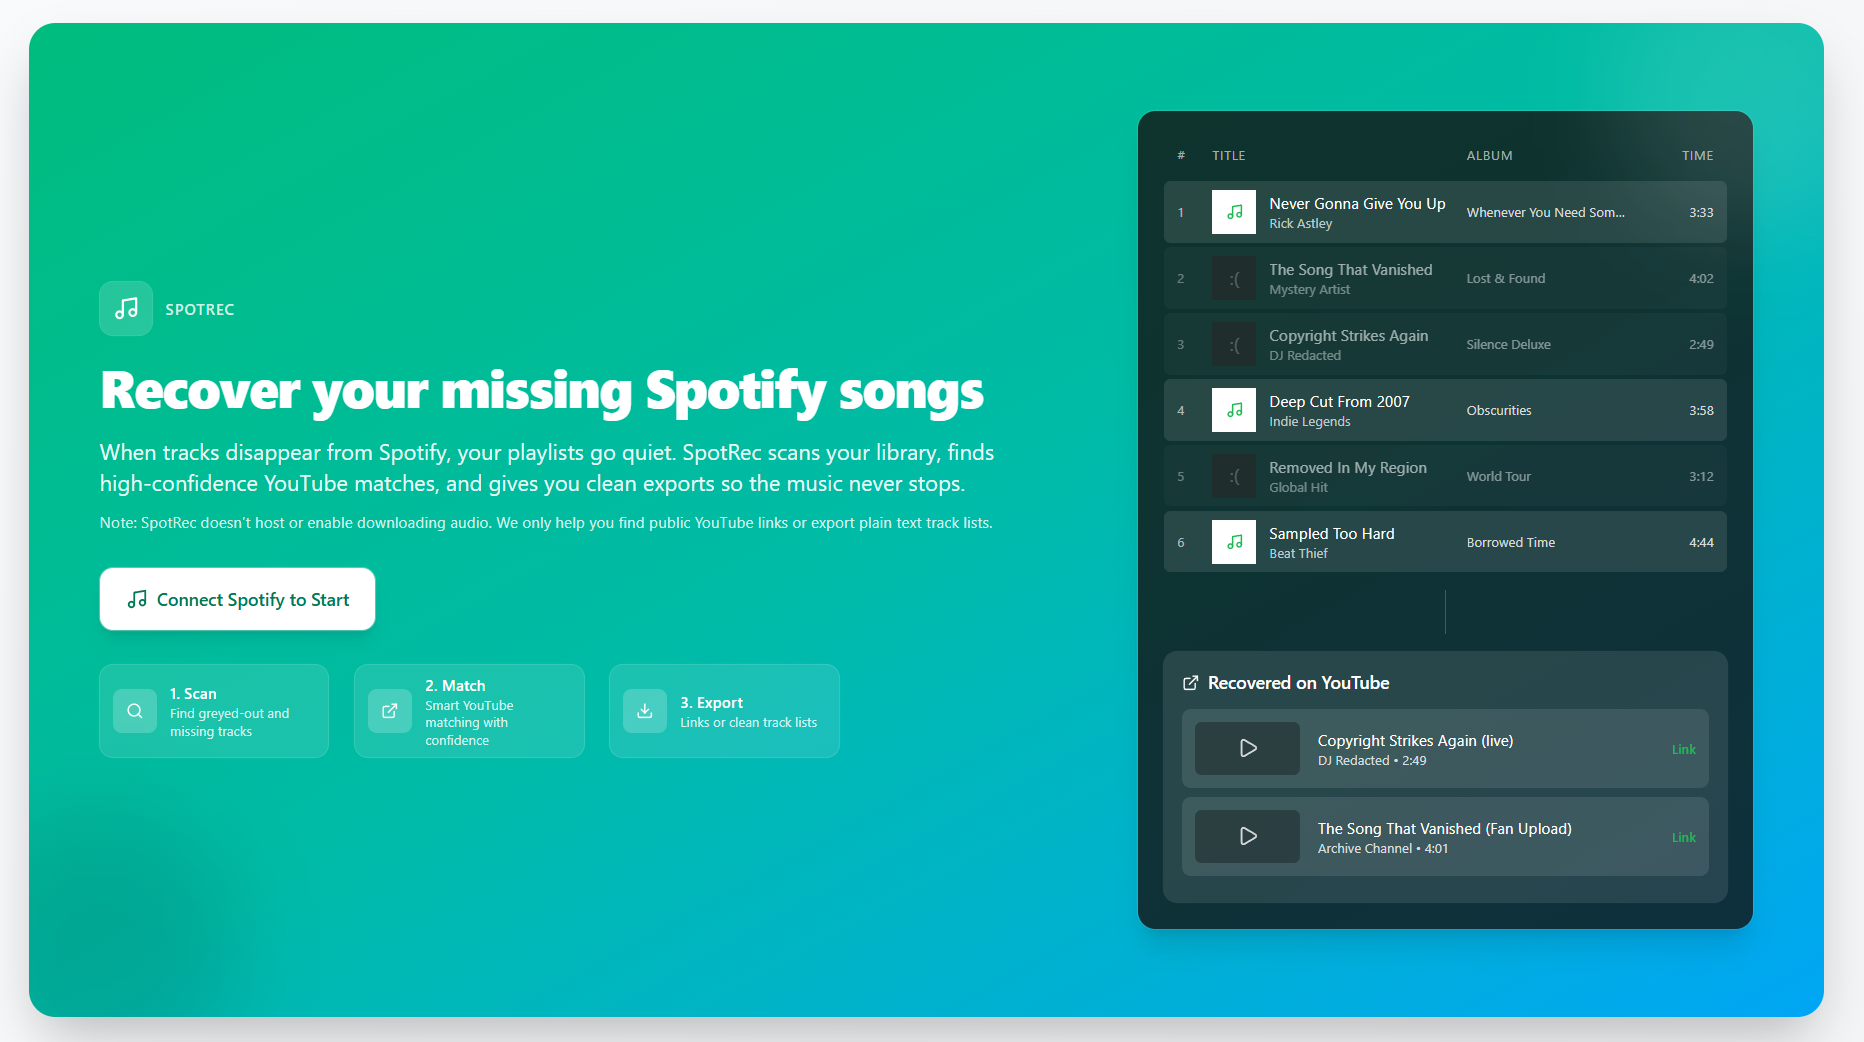Screen dimensions: 1864x1042
Task: Click sad-face cover for The Song That Vanished
Action: pyautogui.click(x=1234, y=278)
